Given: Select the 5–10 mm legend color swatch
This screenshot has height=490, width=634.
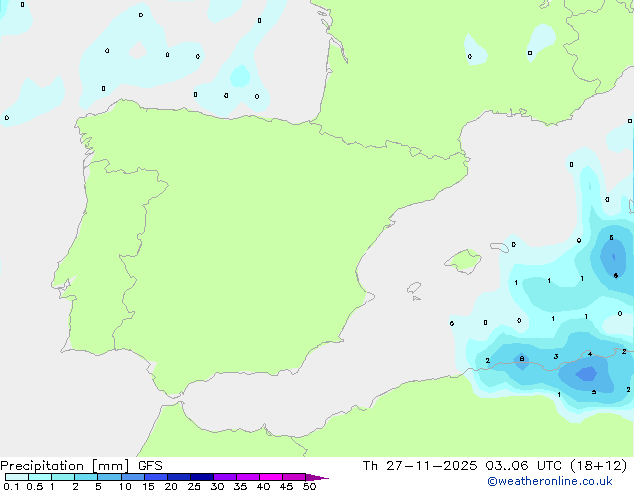Looking at the screenshot, I should click(x=109, y=477).
